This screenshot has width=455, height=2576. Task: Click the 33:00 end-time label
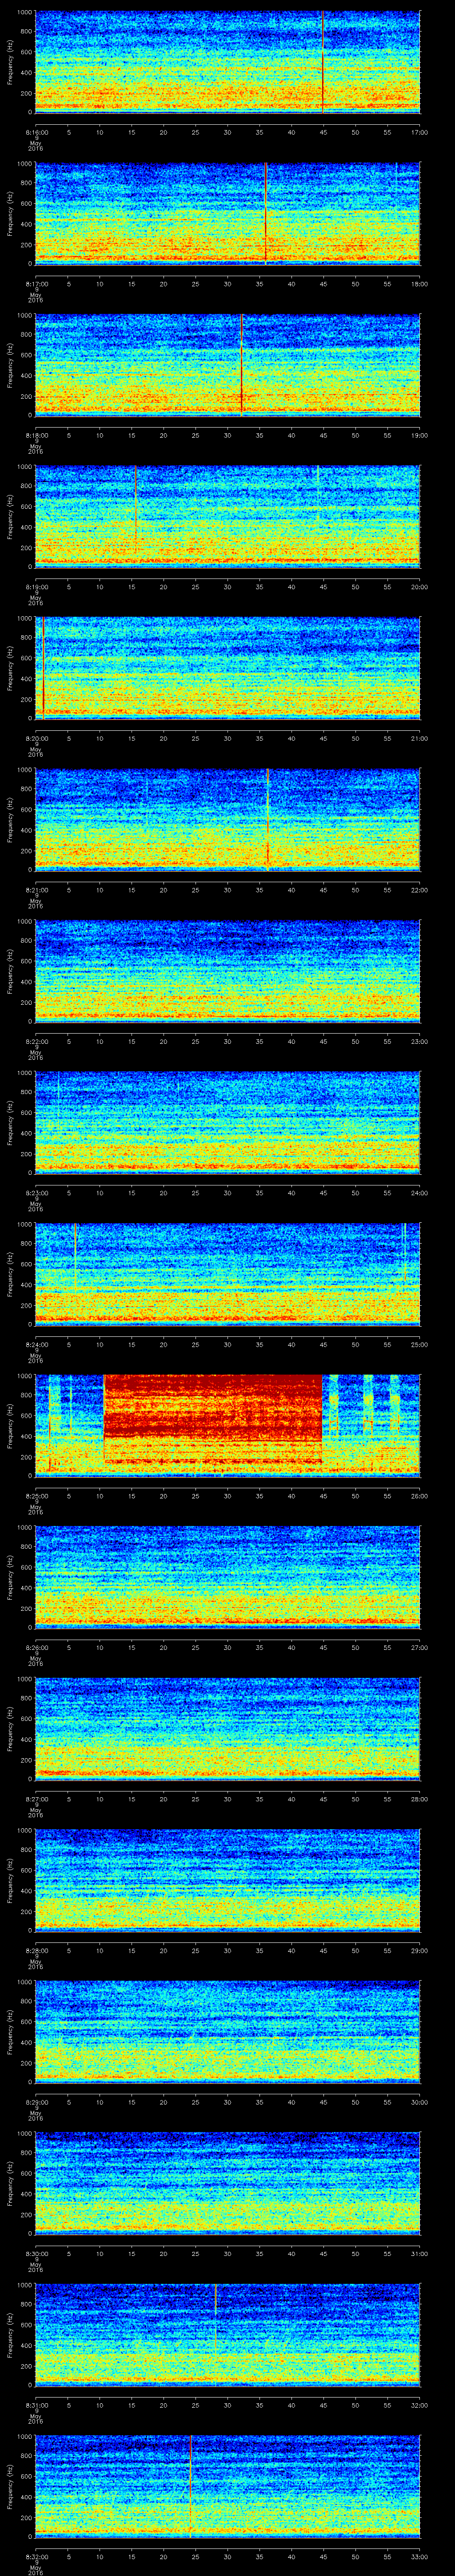pos(419,2556)
